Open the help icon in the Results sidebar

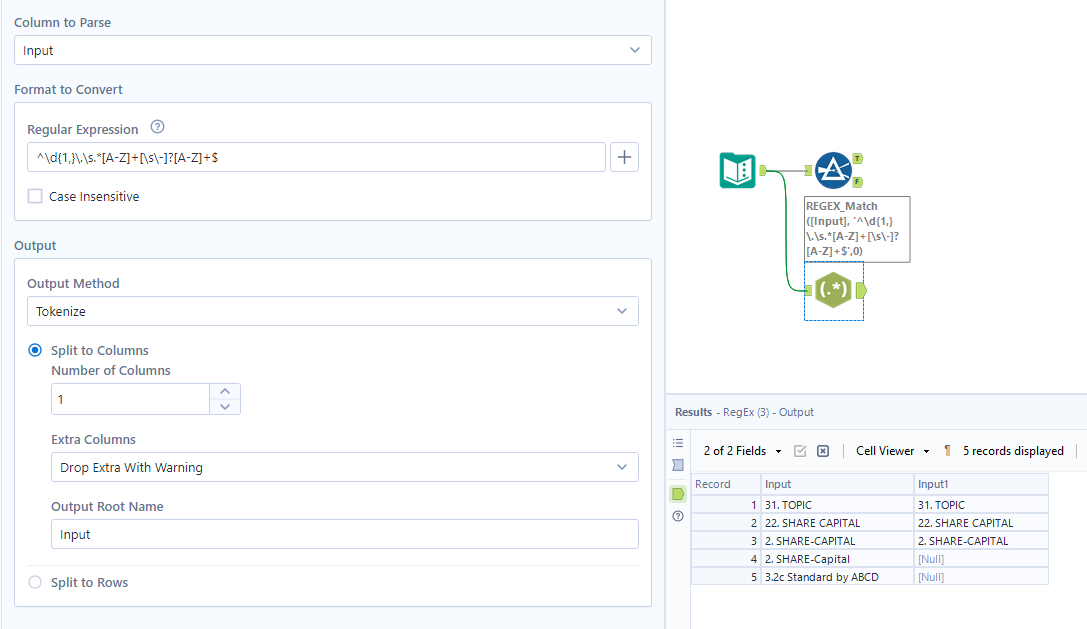(678, 516)
